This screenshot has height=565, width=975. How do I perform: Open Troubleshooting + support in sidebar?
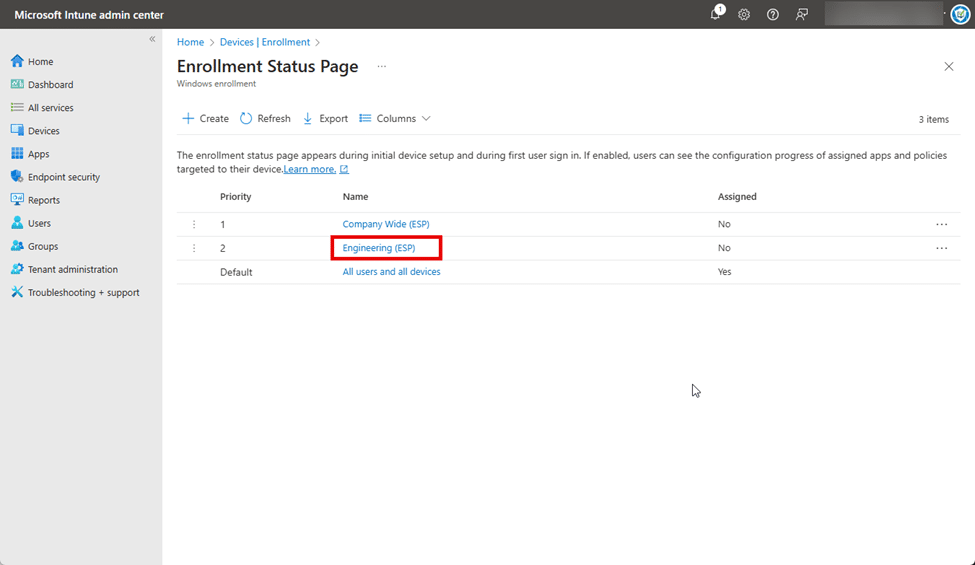(83, 293)
